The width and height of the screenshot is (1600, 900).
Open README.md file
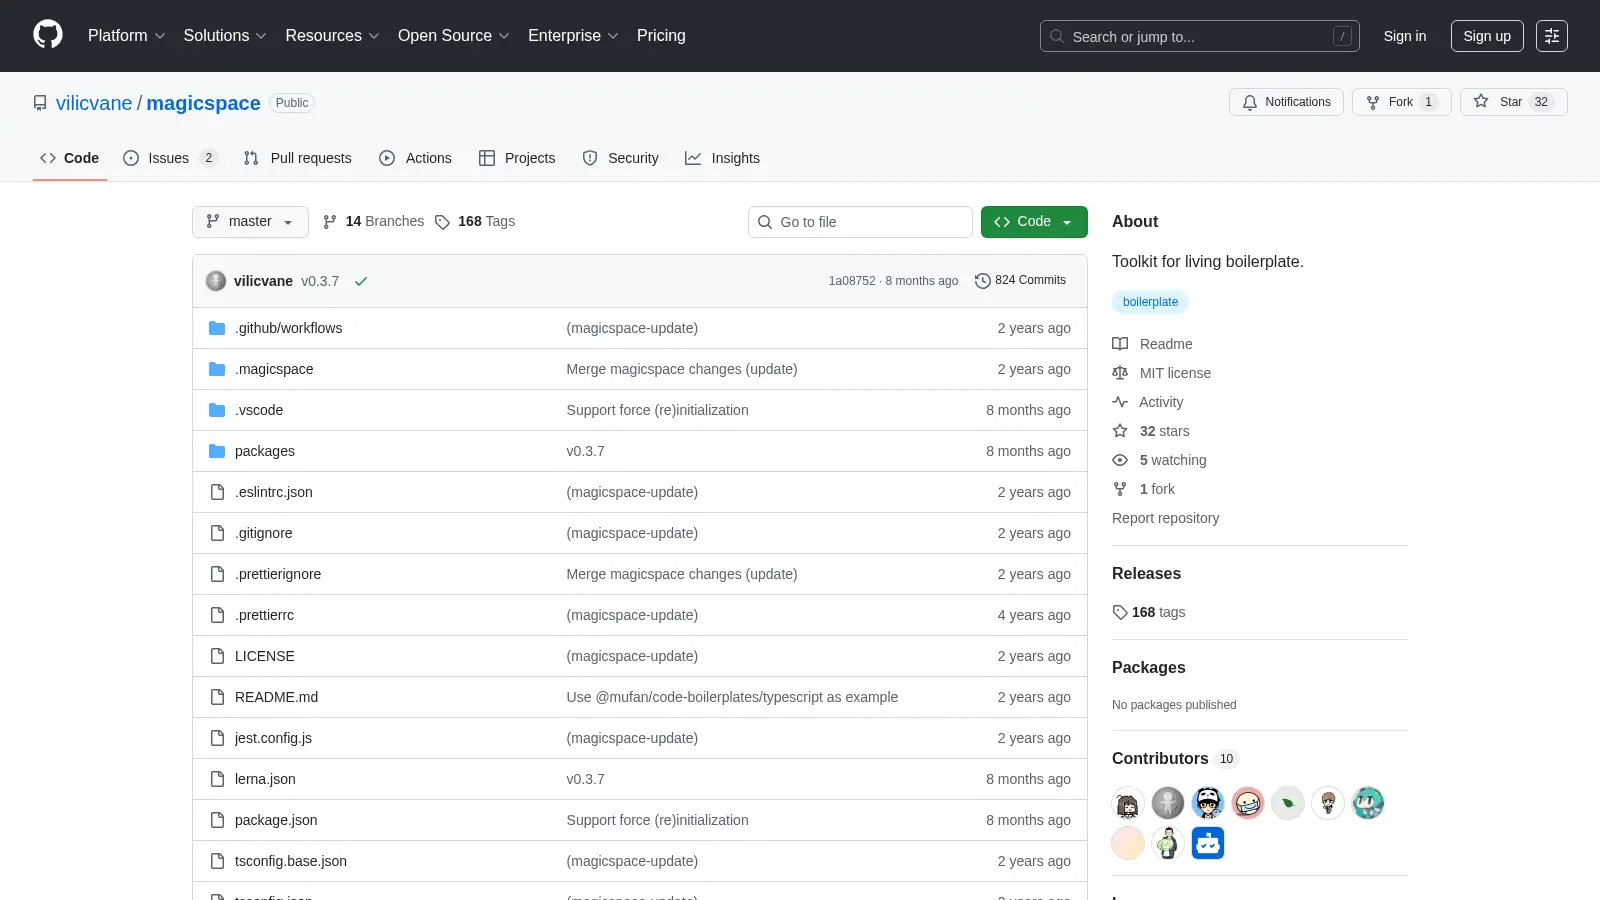(x=276, y=697)
